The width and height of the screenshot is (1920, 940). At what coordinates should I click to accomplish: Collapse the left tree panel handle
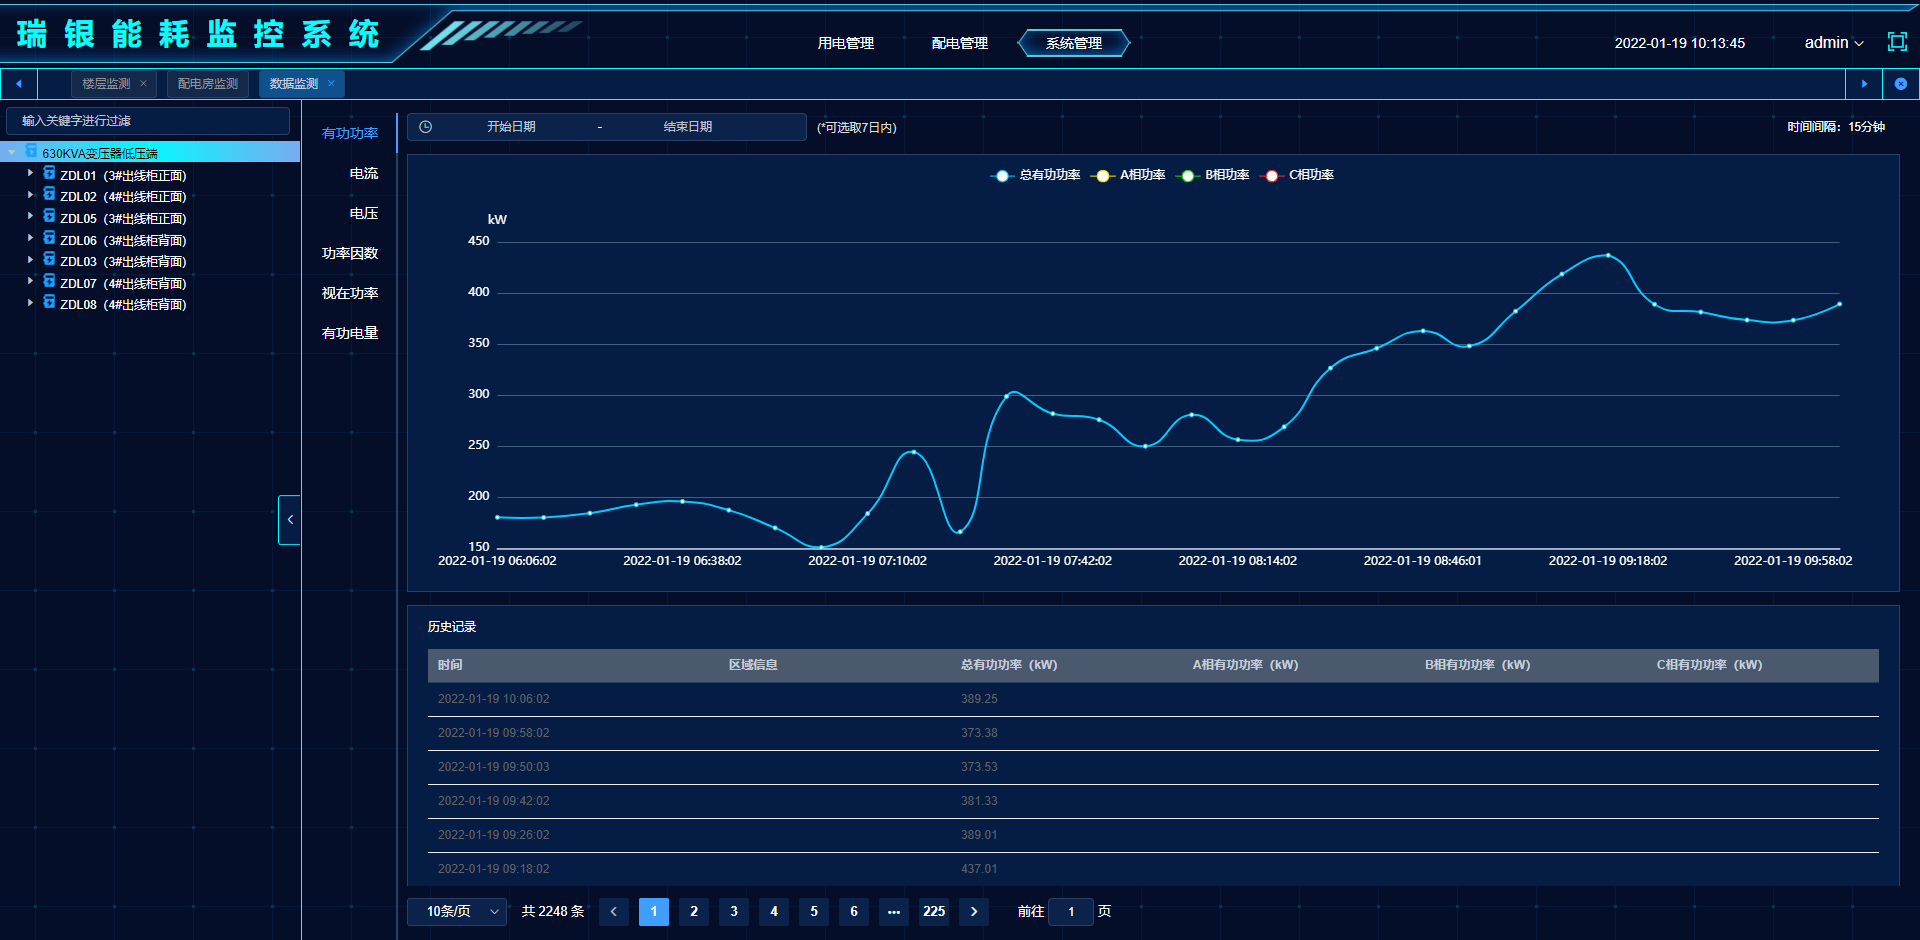coord(289,520)
